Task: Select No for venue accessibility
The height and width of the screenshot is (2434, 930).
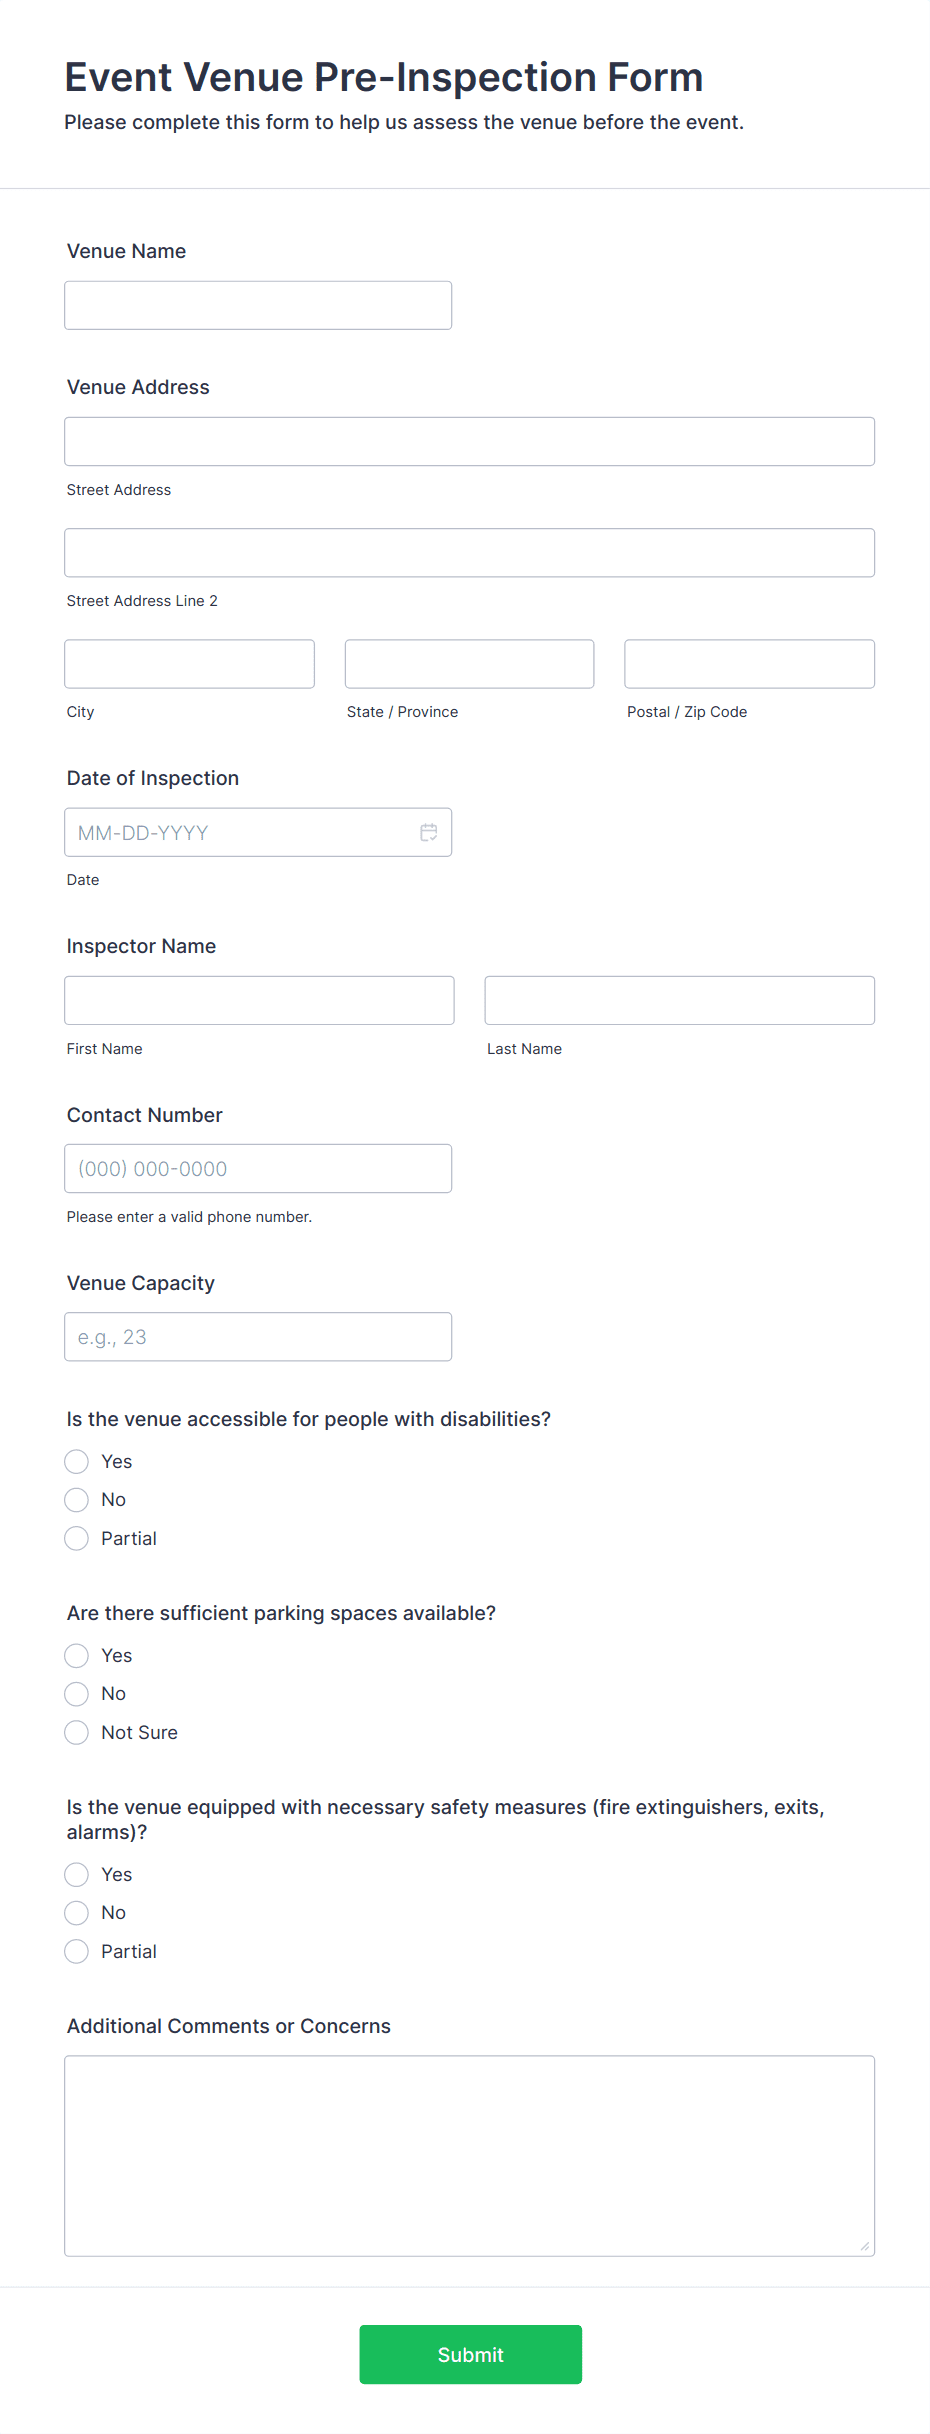Action: pos(76,1499)
